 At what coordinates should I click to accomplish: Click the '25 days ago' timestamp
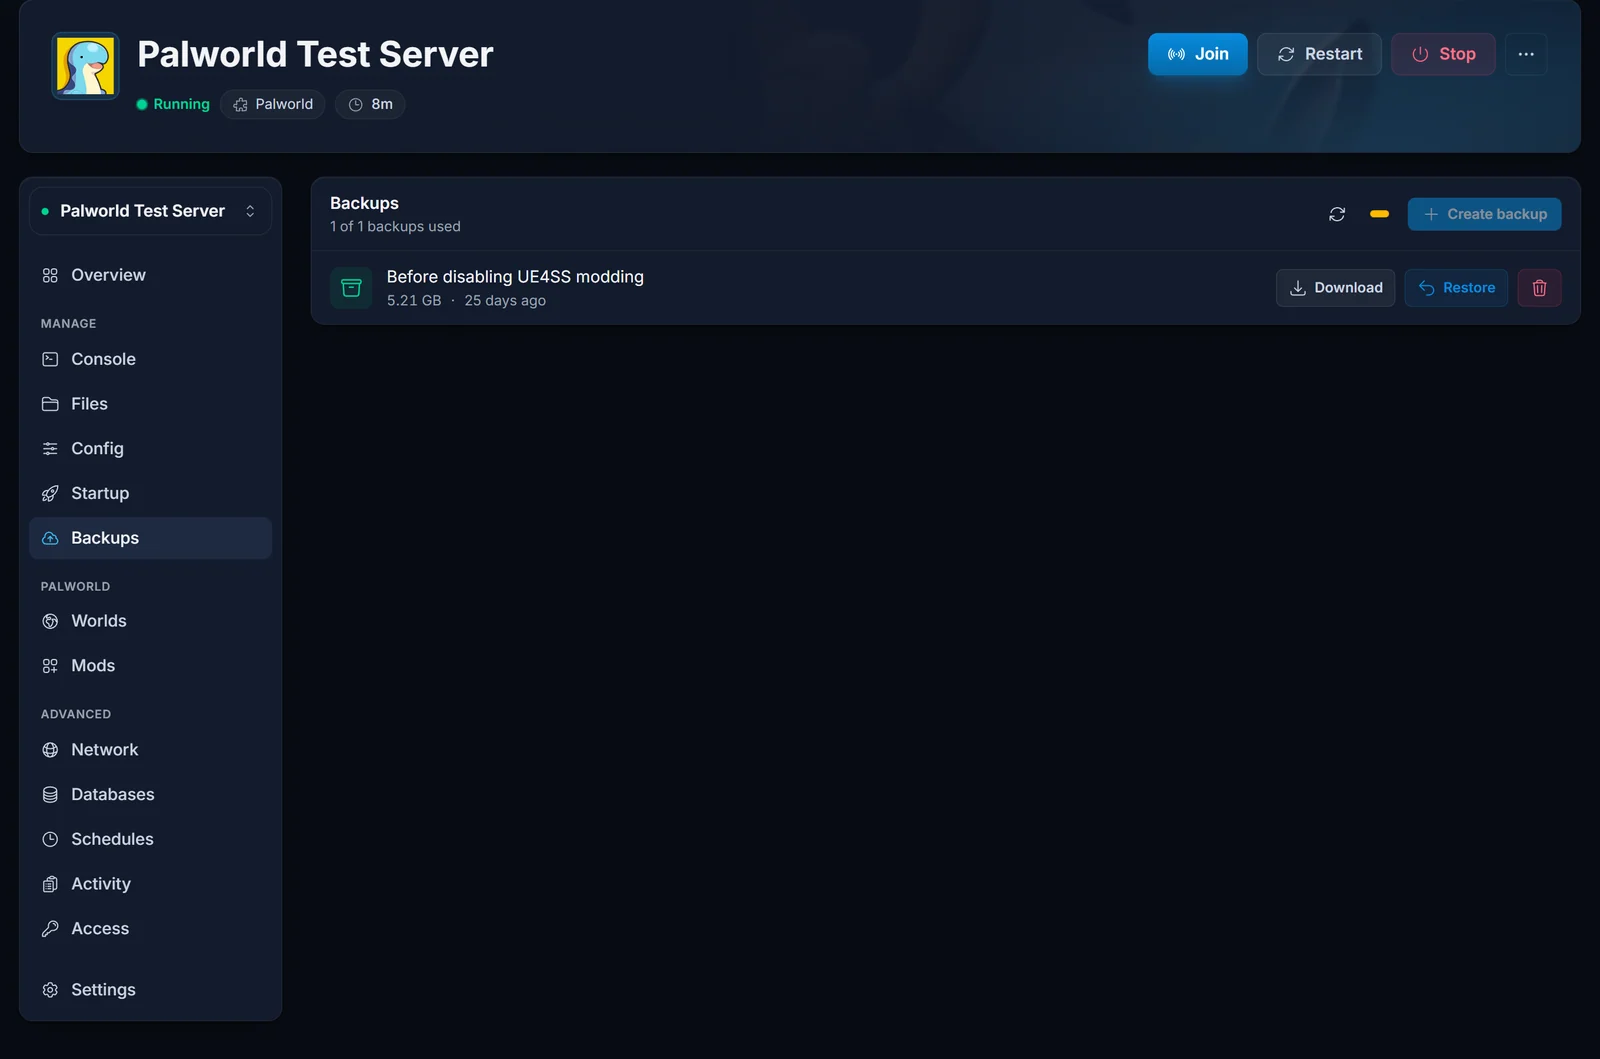(x=505, y=301)
